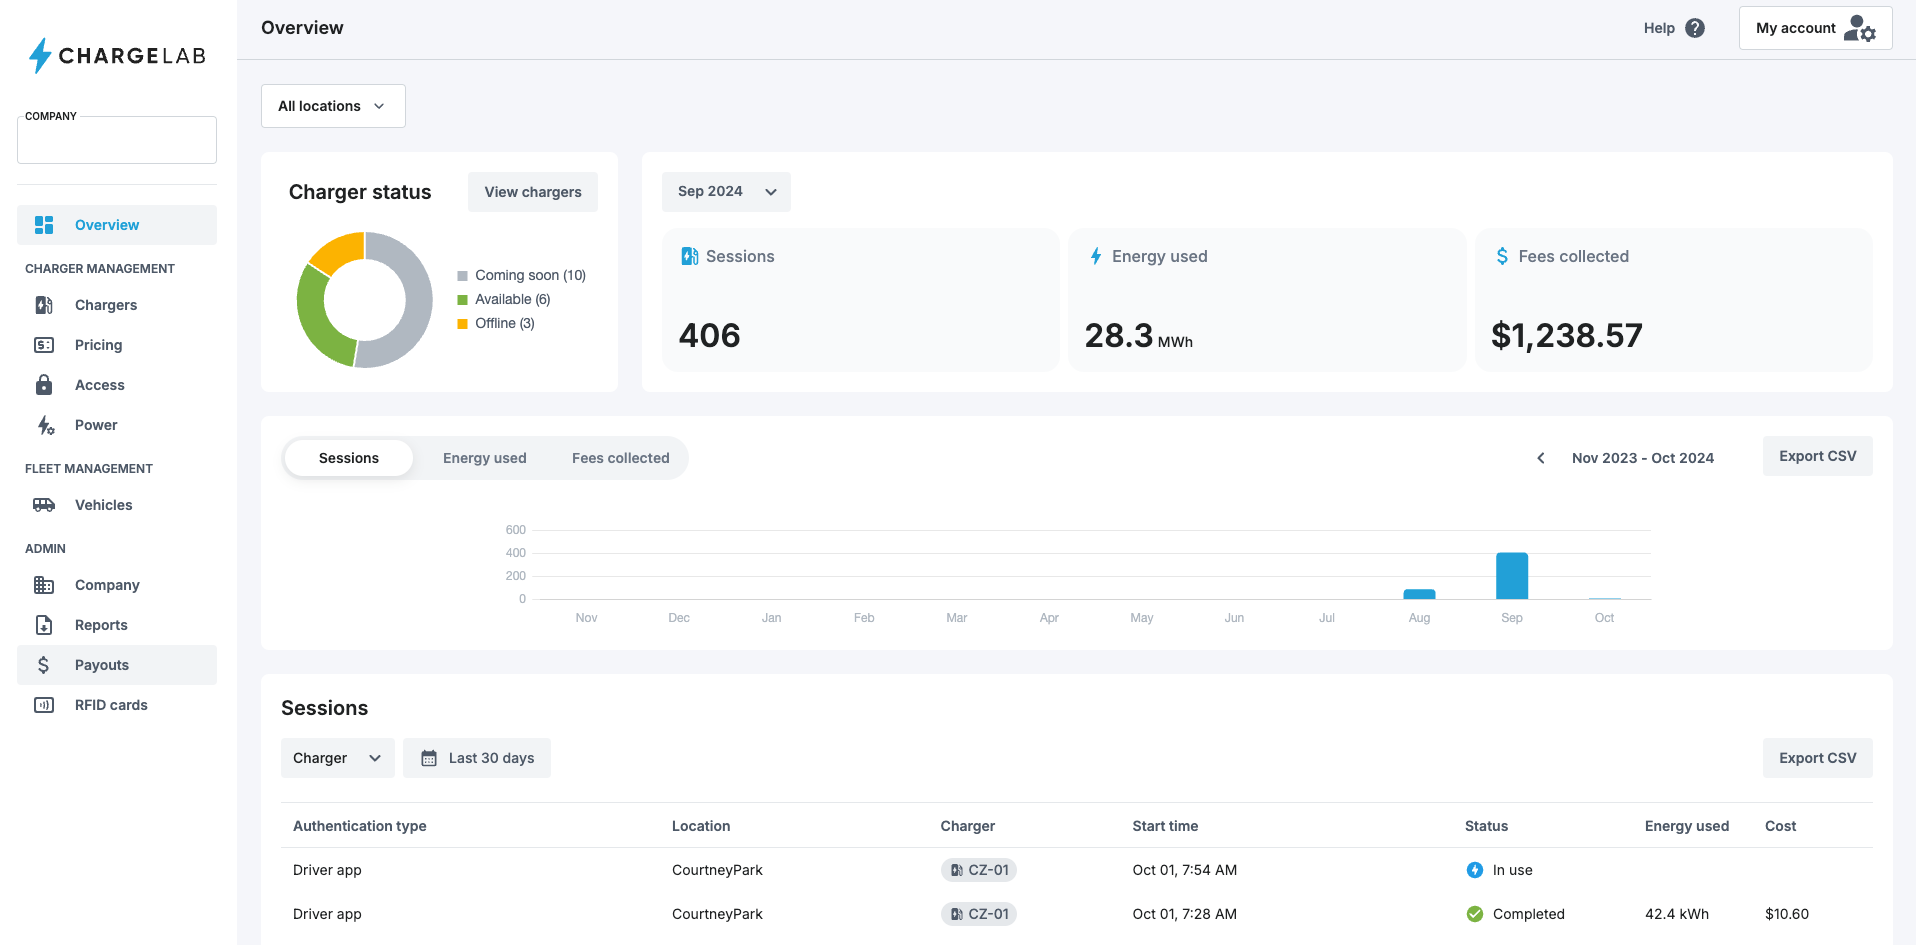Click the Help question mark icon

coord(1695,28)
